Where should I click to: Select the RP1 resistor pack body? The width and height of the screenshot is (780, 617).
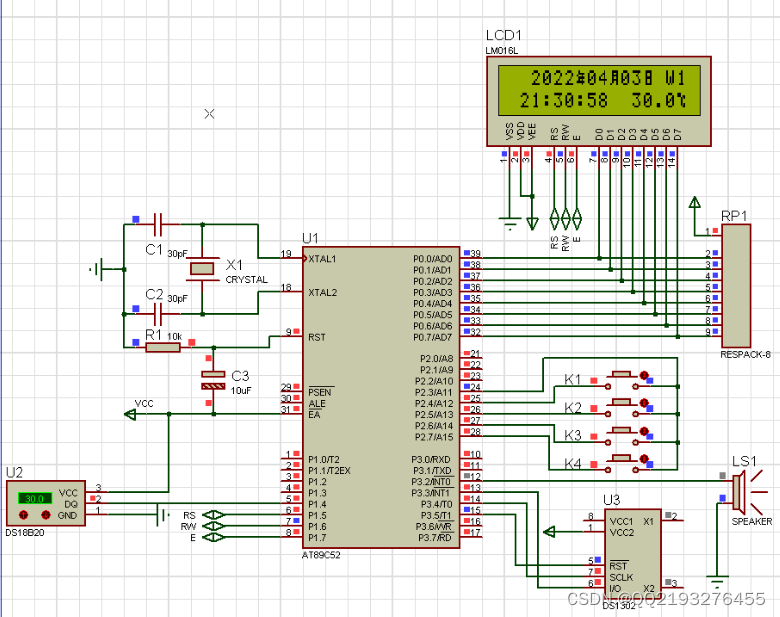736,286
